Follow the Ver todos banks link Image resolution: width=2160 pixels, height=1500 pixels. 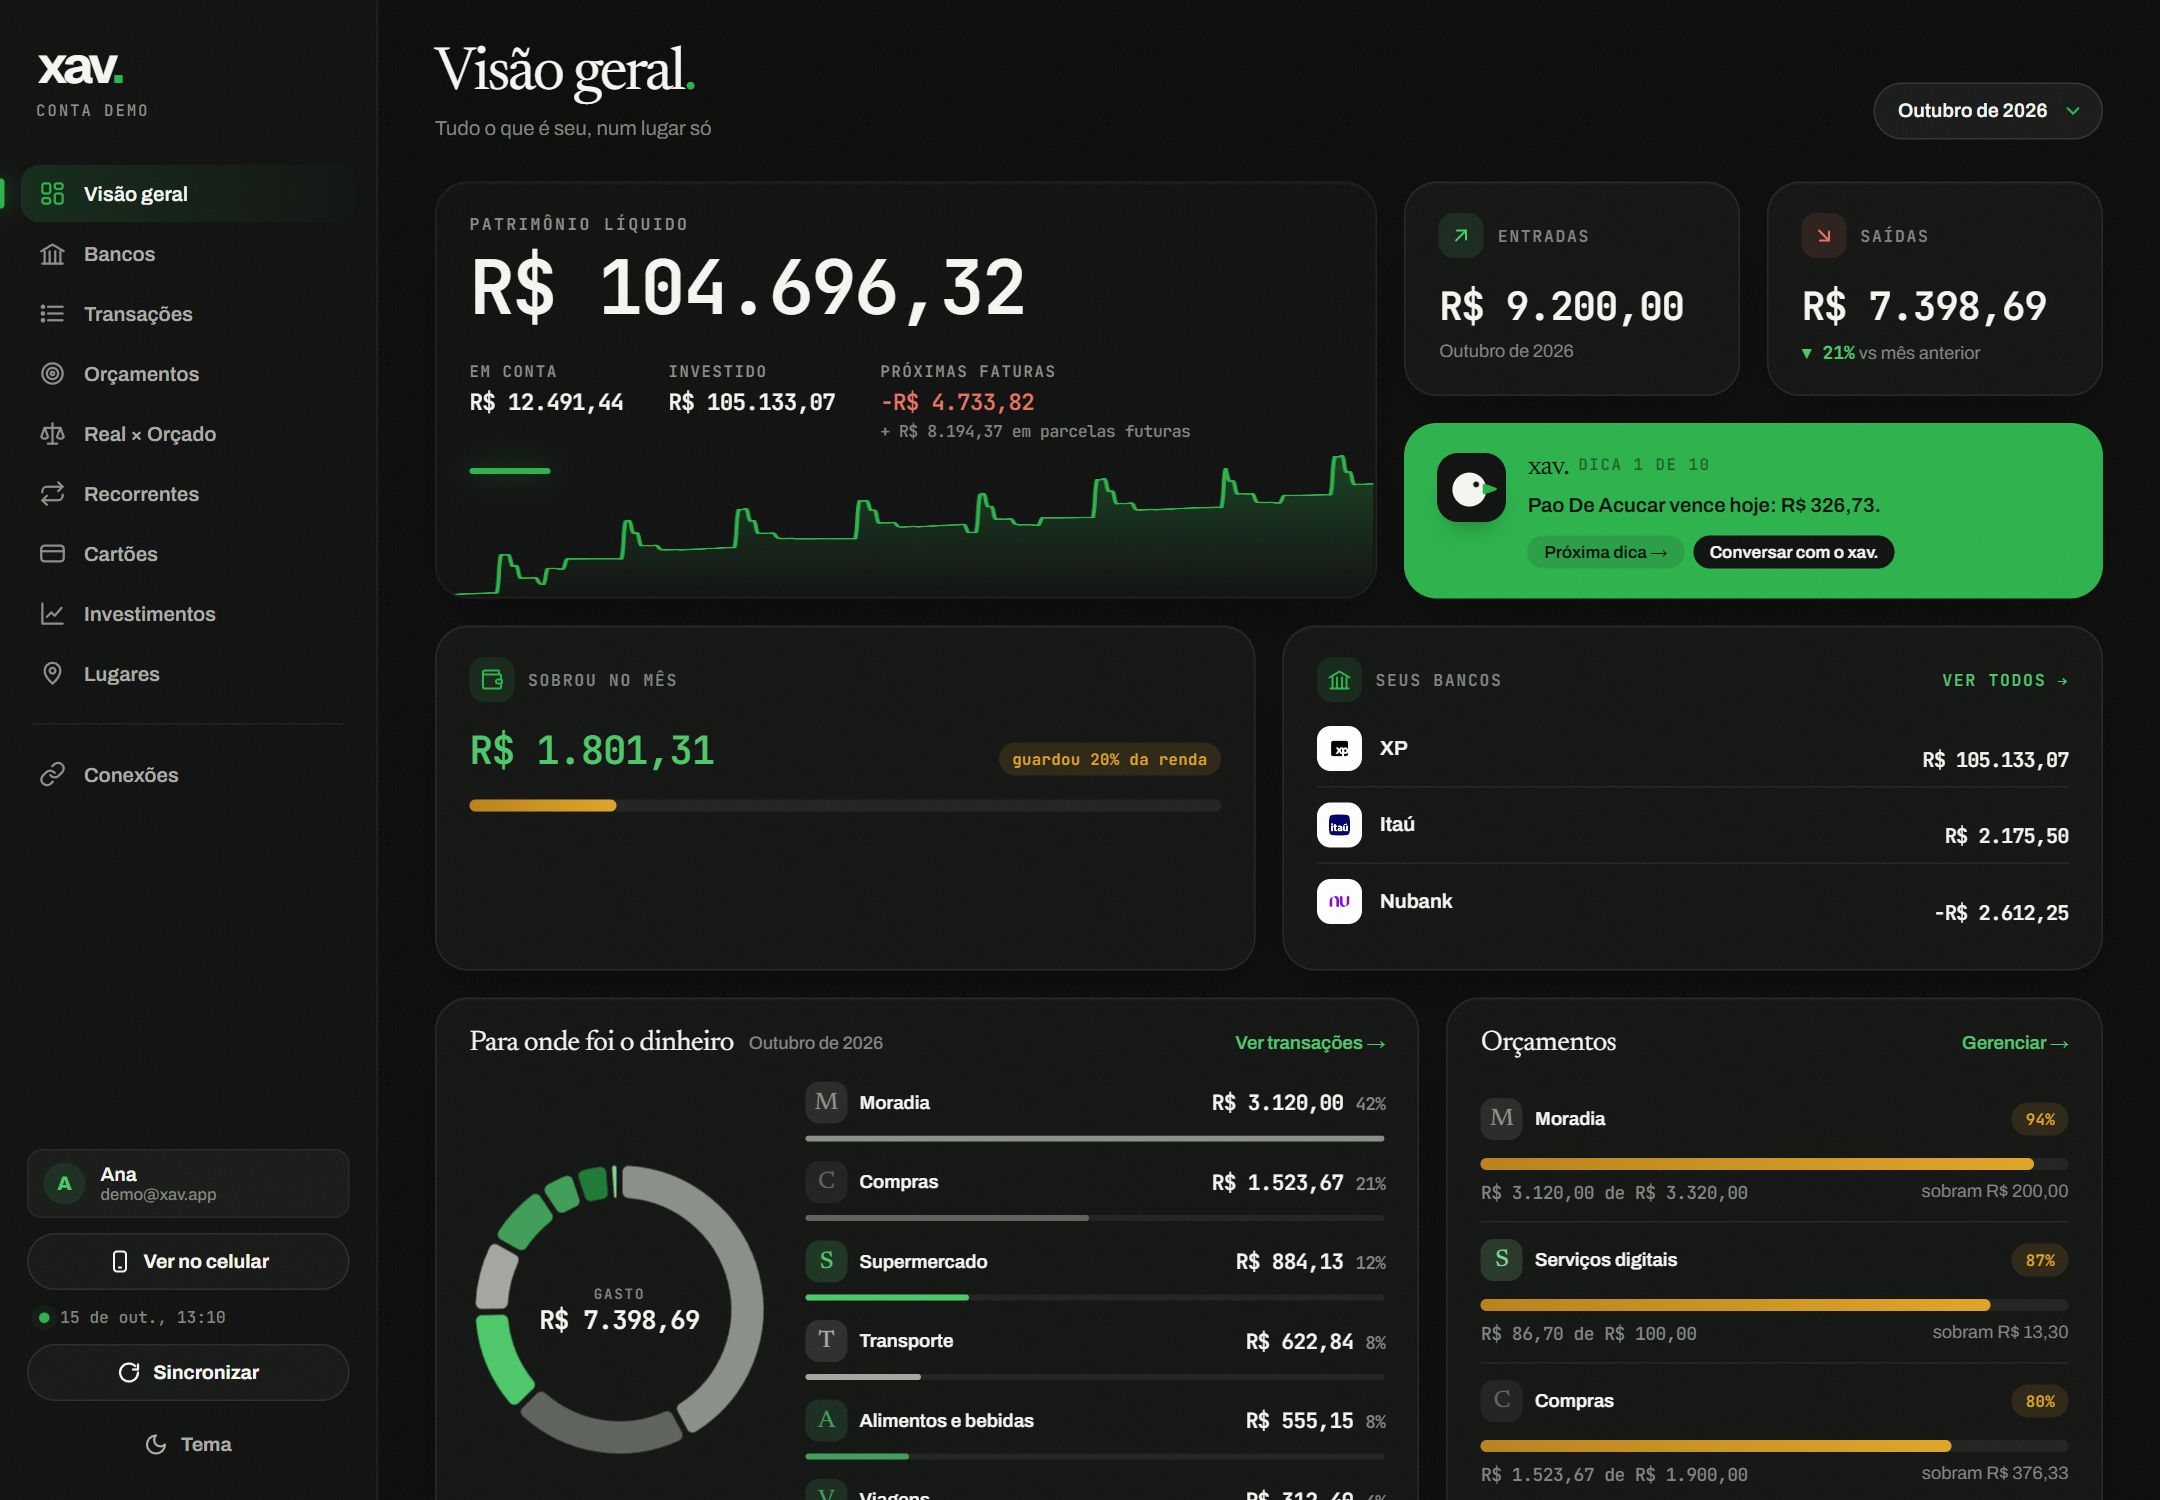(2005, 680)
